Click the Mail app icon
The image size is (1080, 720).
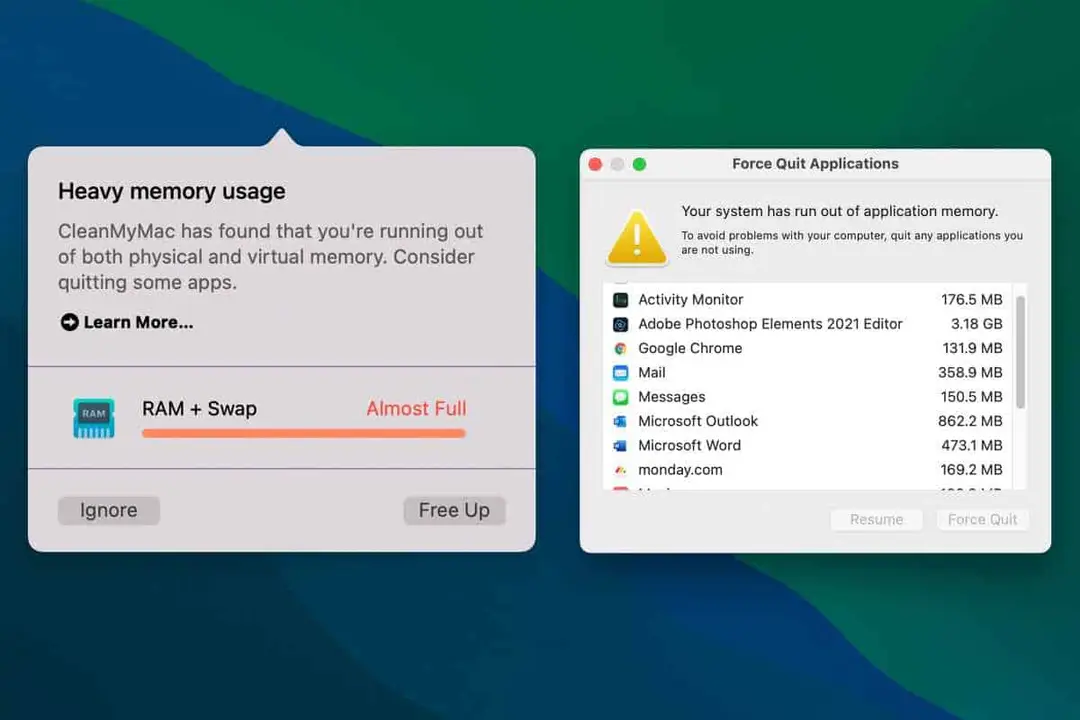tap(621, 373)
